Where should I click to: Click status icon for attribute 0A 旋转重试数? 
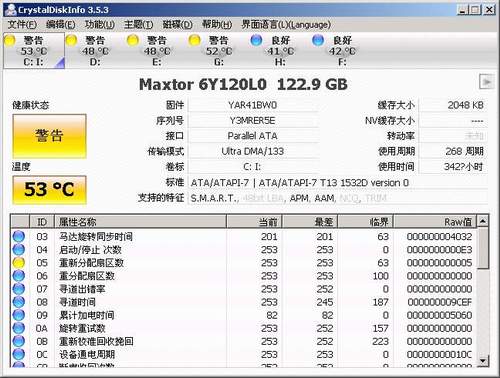(19, 328)
